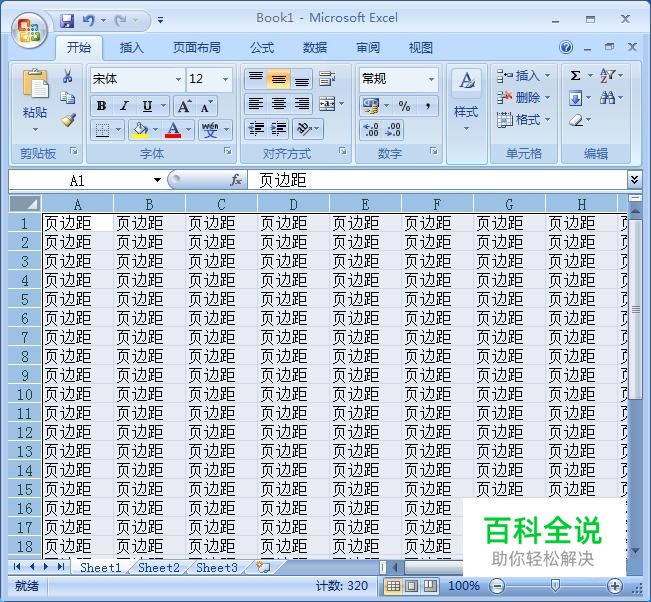Switch to 公式 tab
The image size is (651, 602).
(262, 48)
